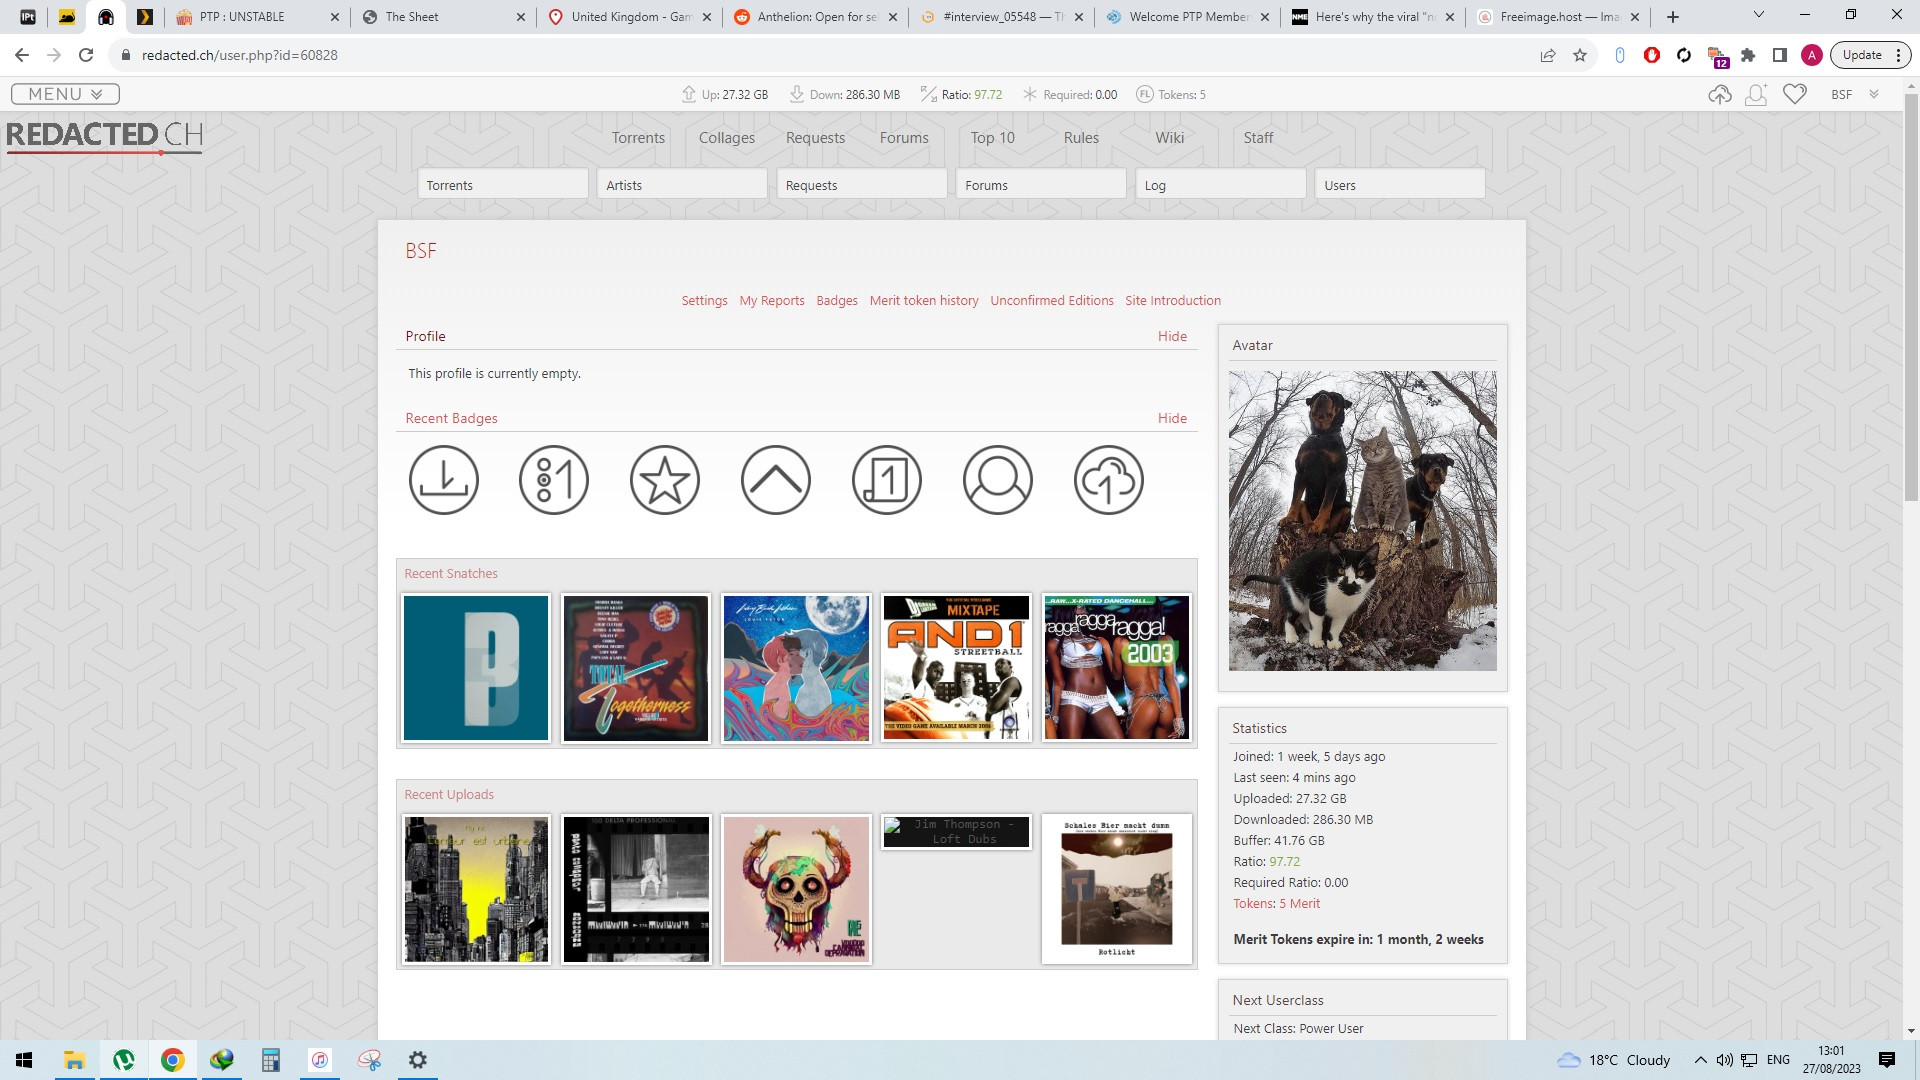Click the star badge icon
The image size is (1920, 1080).
coord(664,480)
